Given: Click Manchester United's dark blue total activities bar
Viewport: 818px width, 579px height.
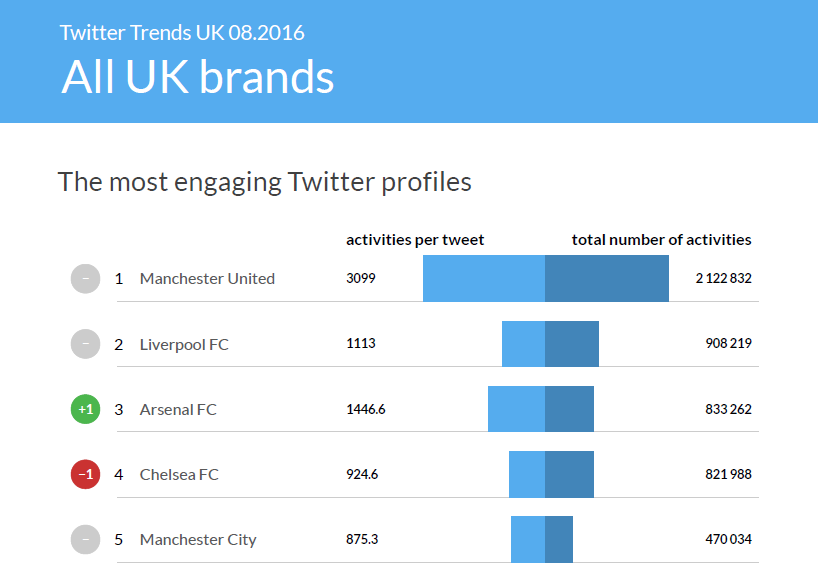Looking at the screenshot, I should tap(607, 278).
